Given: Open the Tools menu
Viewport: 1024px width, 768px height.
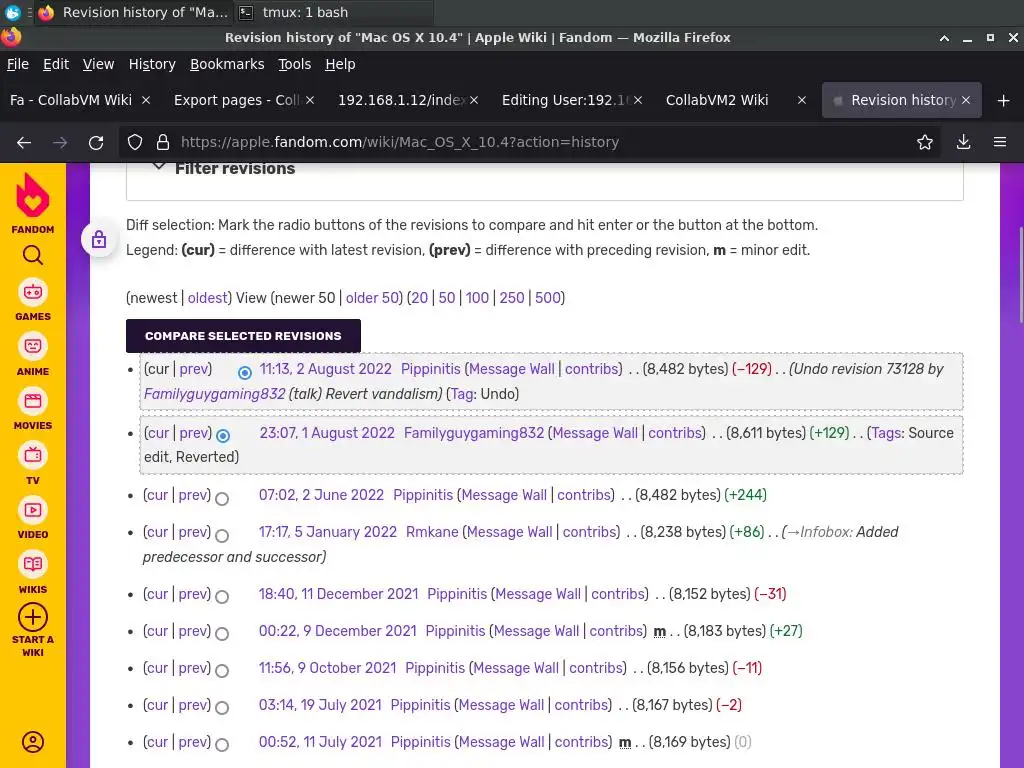Looking at the screenshot, I should (295, 64).
